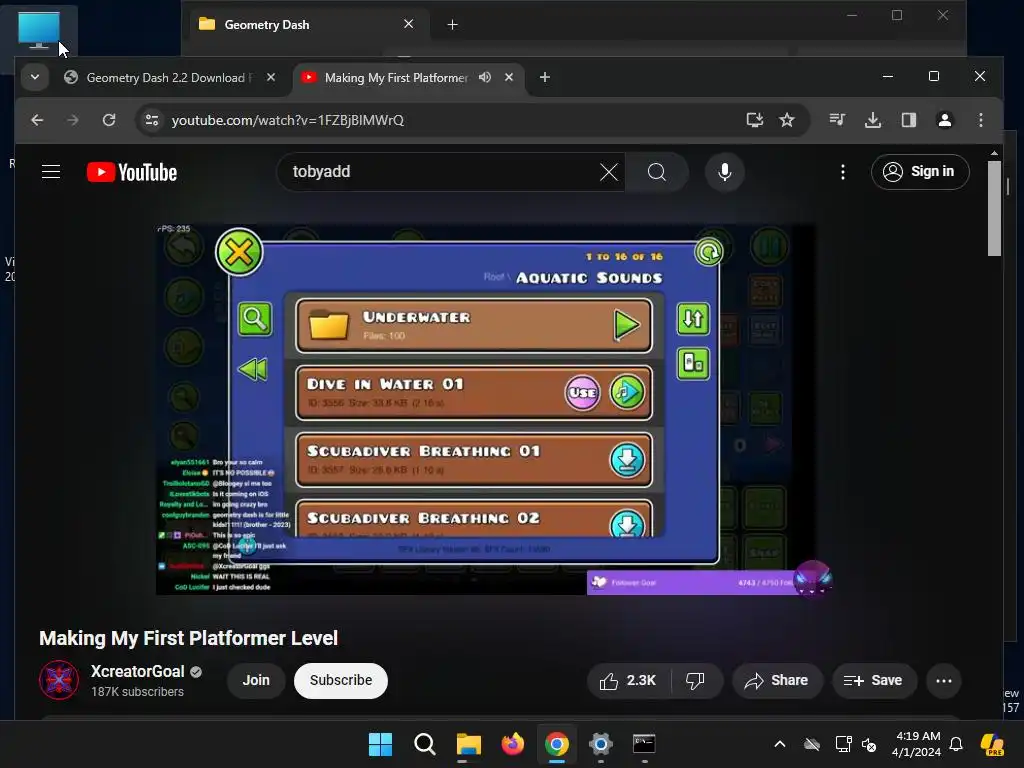Screen dimensions: 1024x768
Task: Click the magnifier search button in sound library
Action: pyautogui.click(x=255, y=319)
